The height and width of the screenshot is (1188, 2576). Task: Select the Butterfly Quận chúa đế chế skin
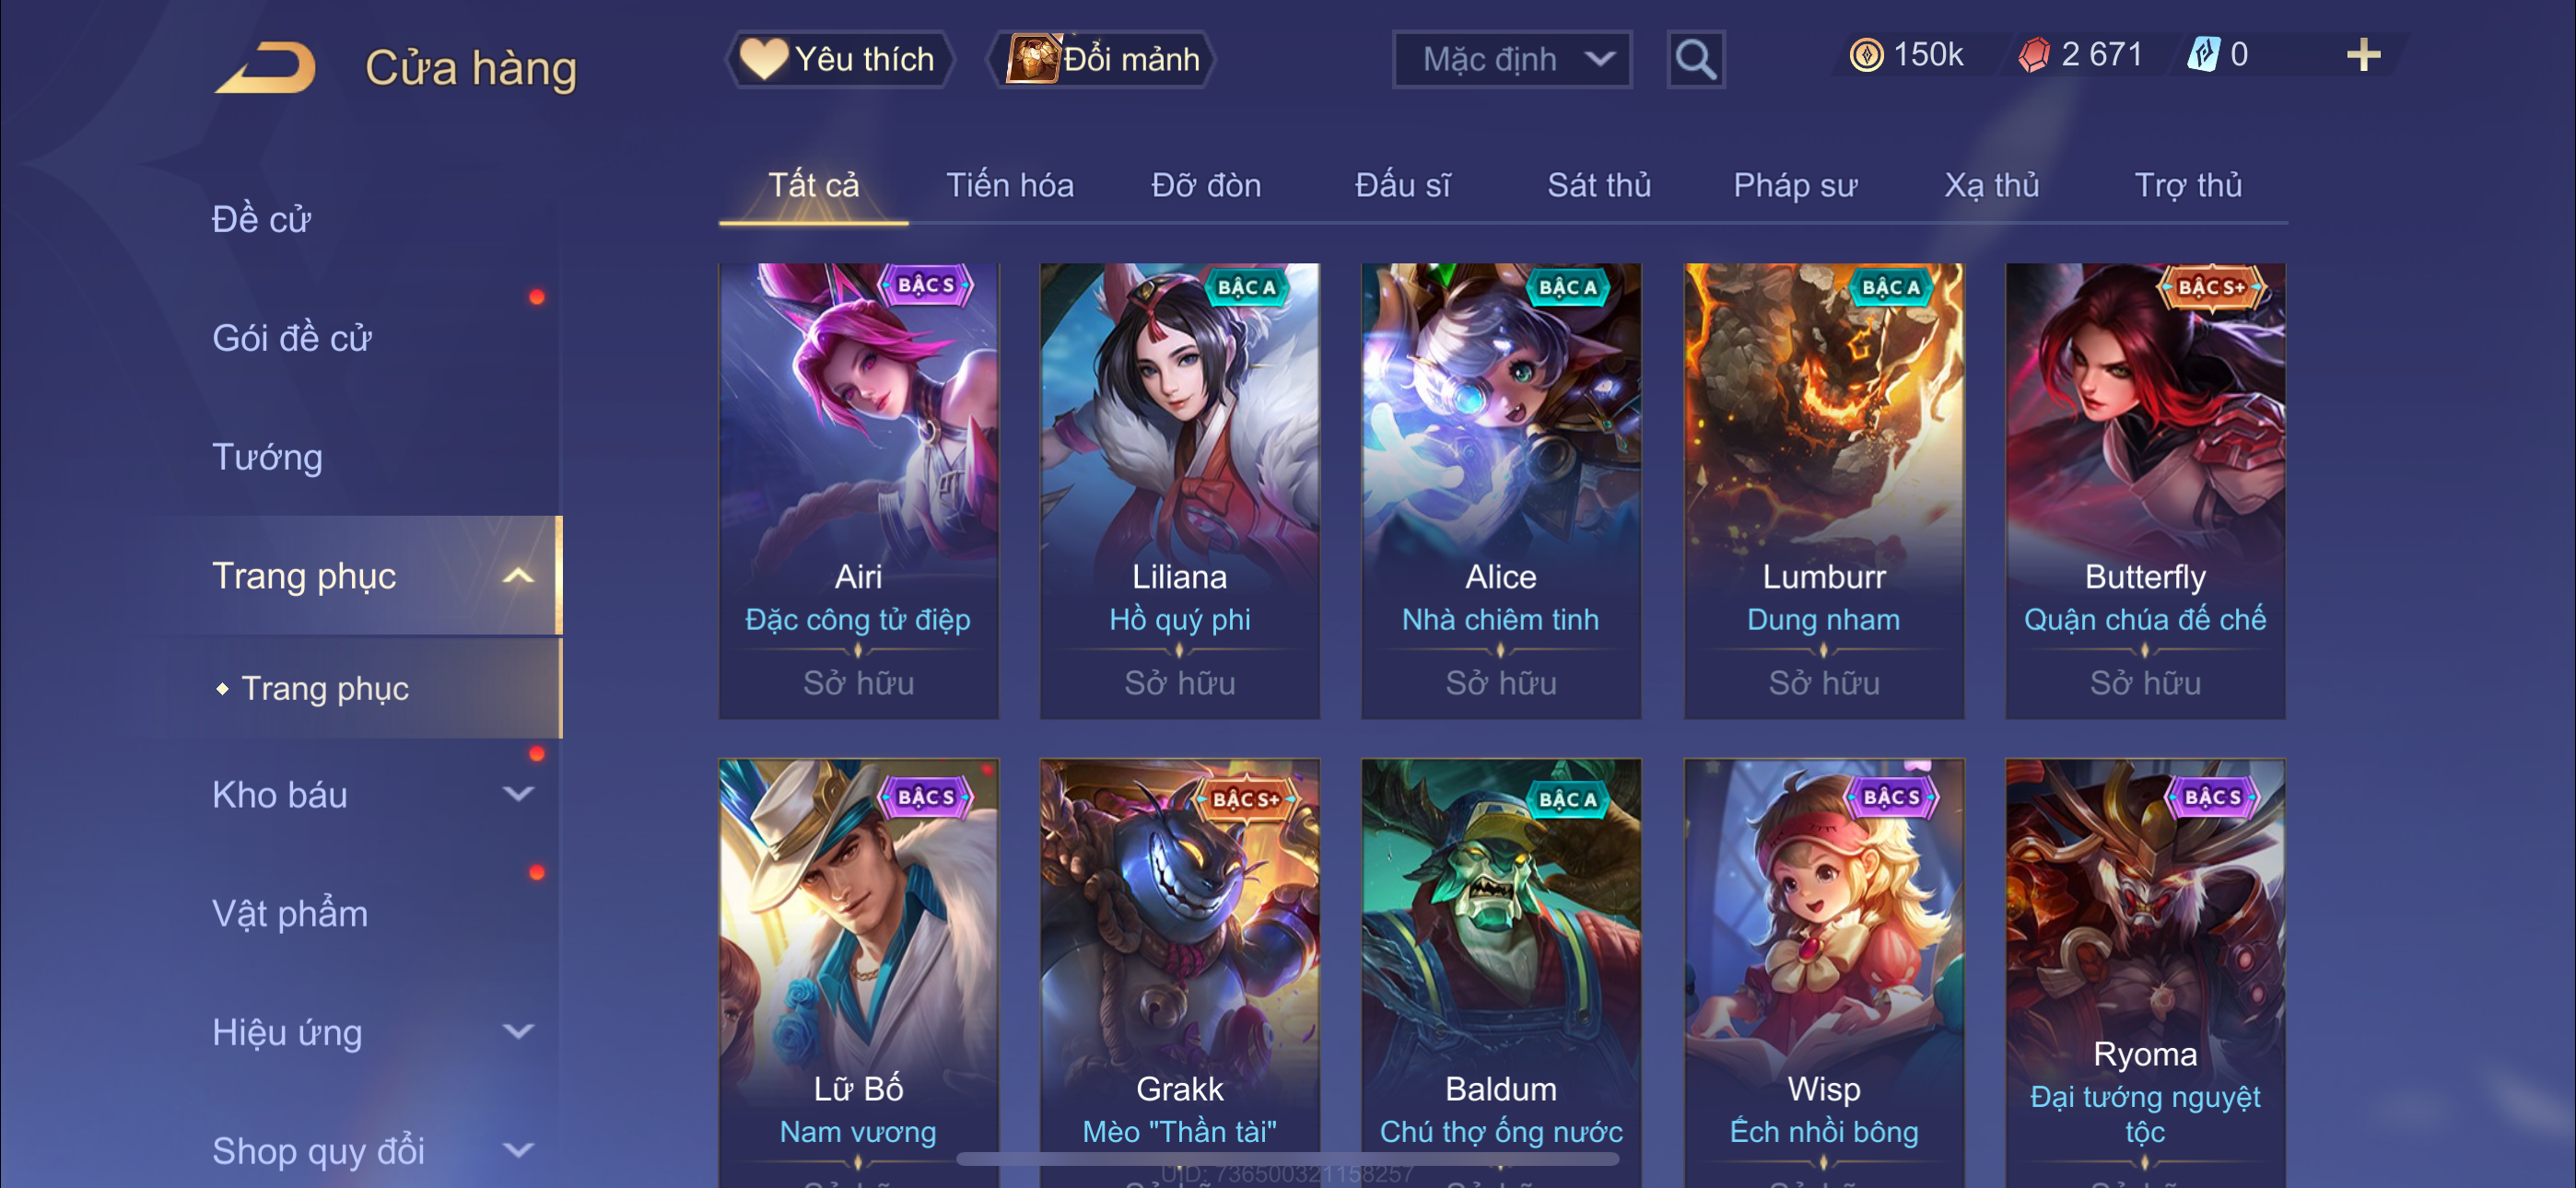click(2144, 491)
